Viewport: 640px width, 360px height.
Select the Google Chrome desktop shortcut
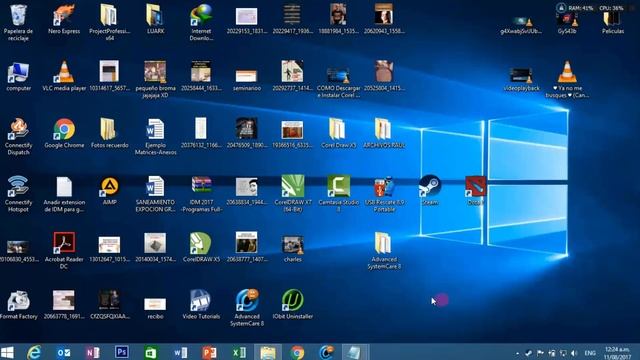64,130
